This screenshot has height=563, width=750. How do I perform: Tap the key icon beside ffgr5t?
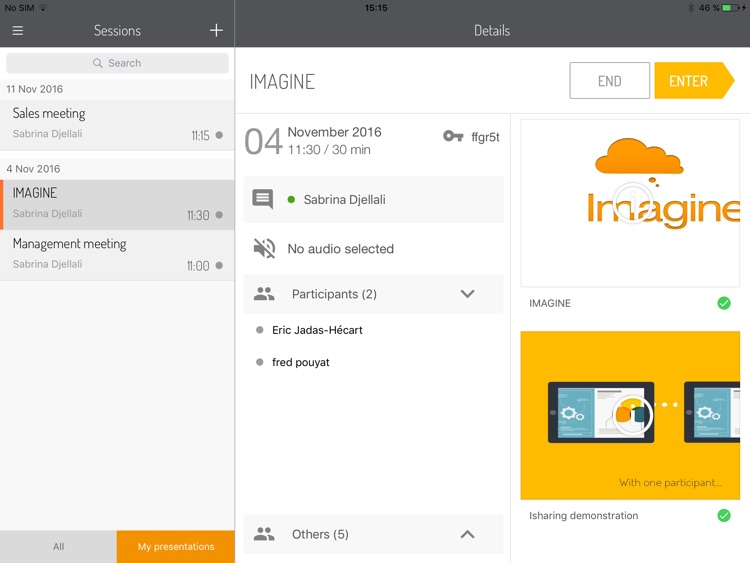coord(453,136)
